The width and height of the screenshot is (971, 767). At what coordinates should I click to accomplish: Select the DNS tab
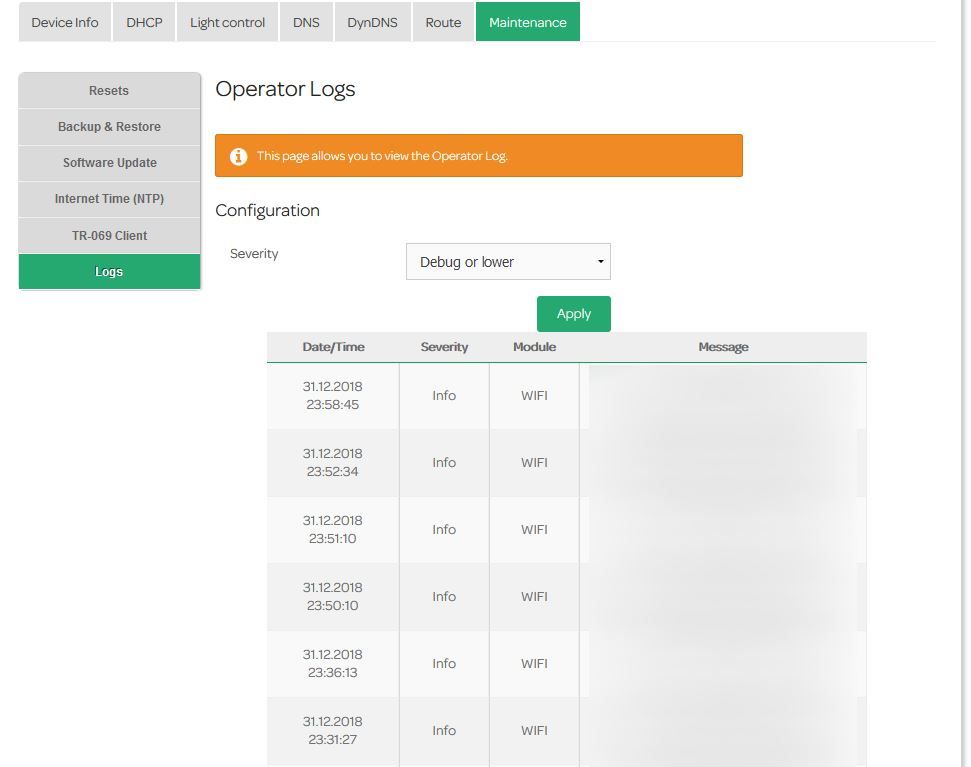(x=306, y=22)
